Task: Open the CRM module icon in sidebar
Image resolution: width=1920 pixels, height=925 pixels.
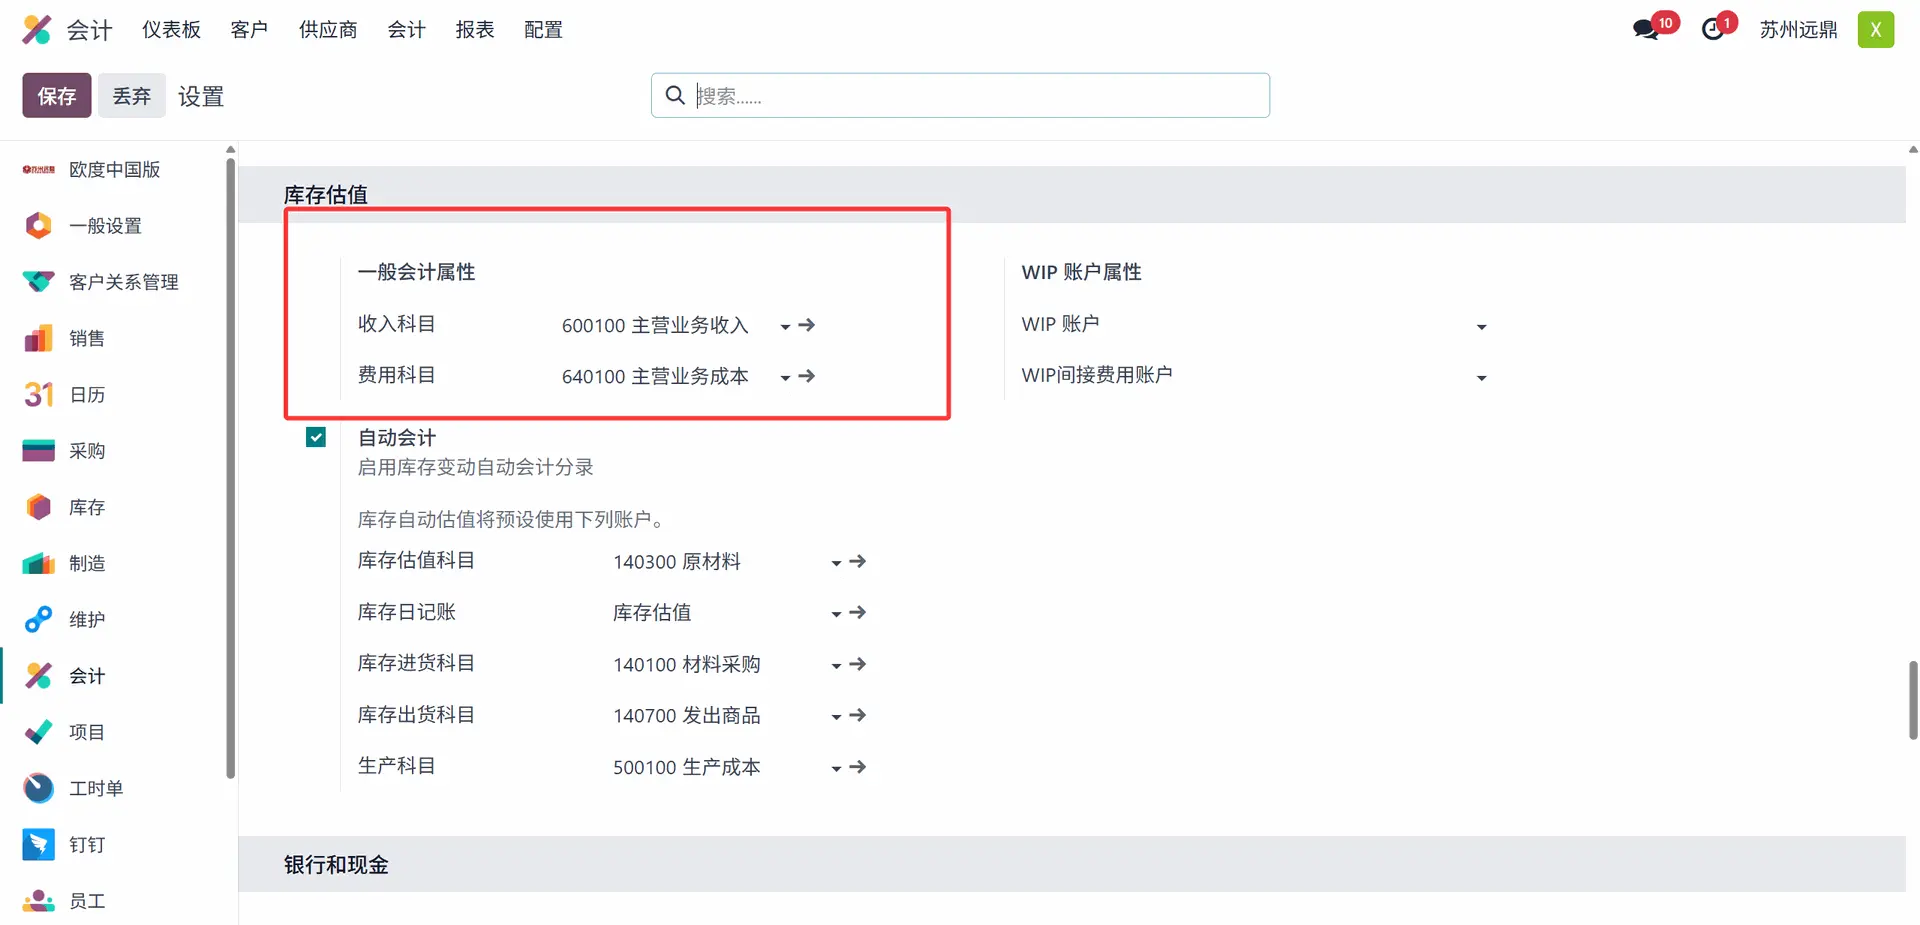Action: [39, 282]
